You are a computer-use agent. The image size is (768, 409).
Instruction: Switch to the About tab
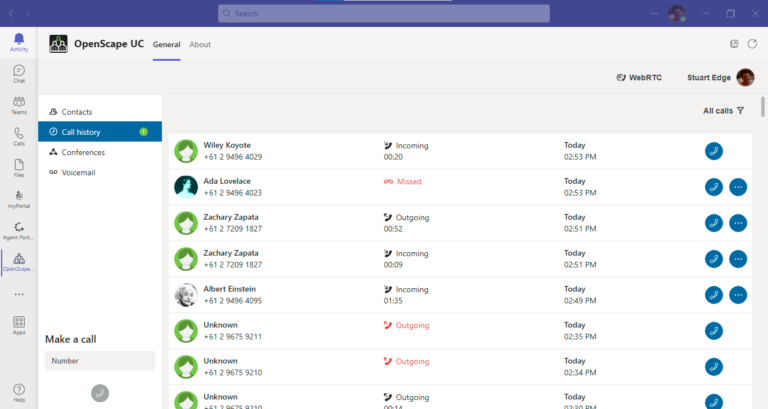click(200, 45)
